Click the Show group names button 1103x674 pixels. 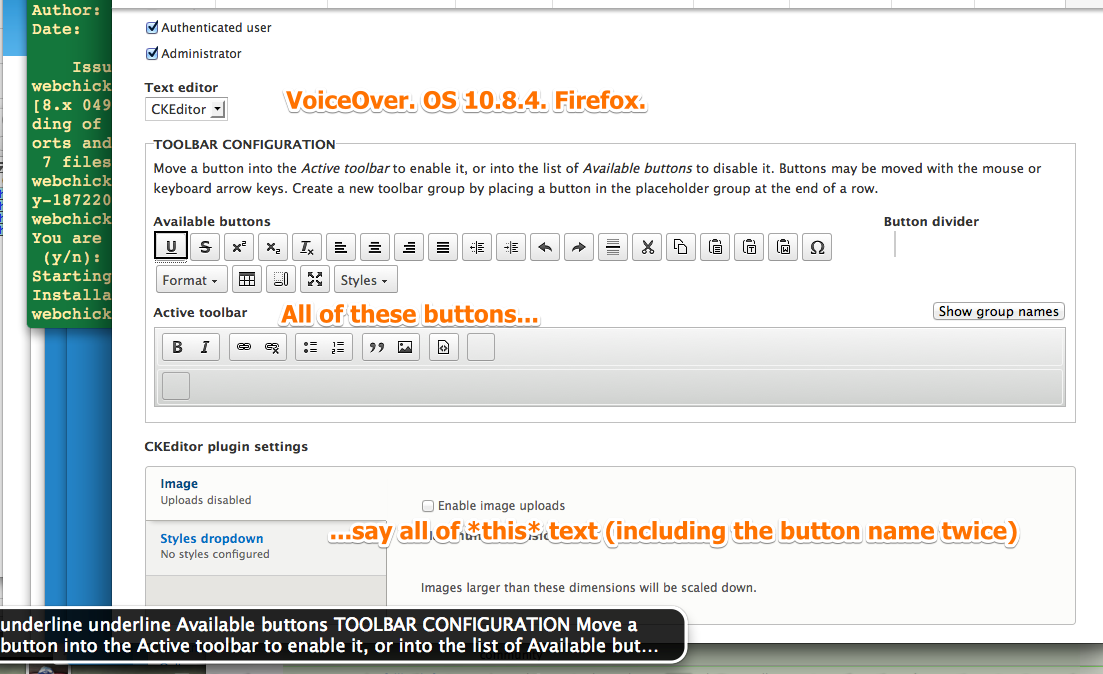coord(998,311)
